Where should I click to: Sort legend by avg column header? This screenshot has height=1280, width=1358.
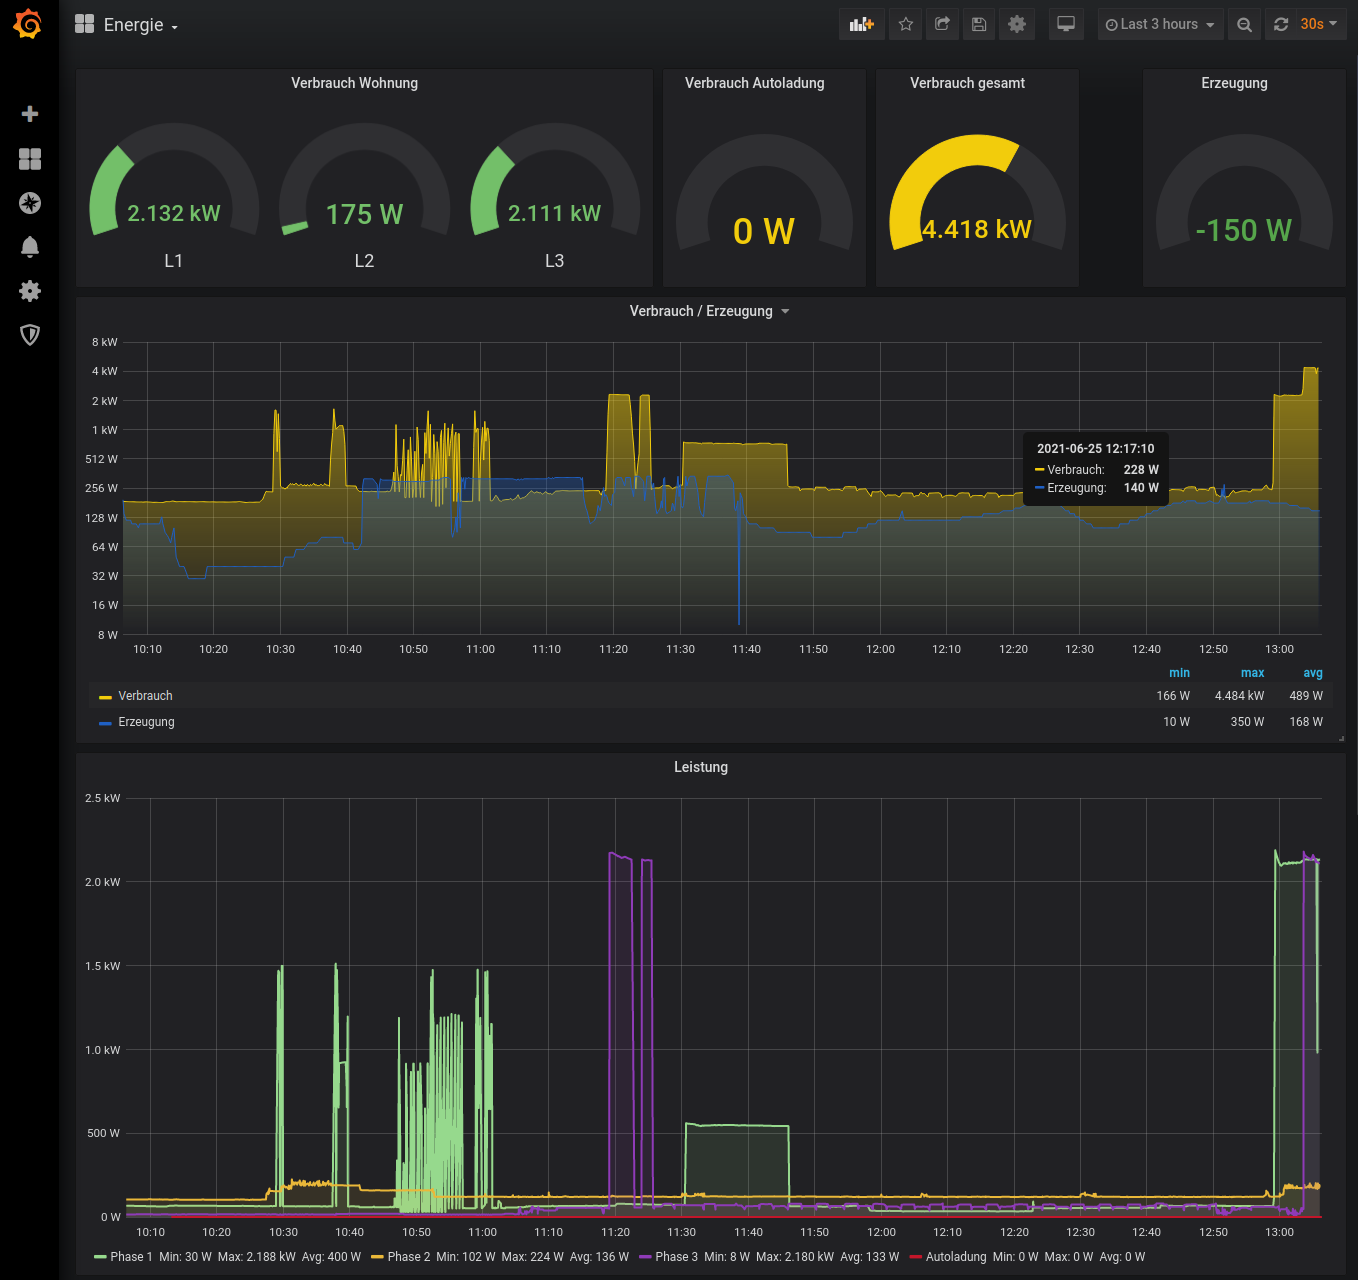[1312, 673]
